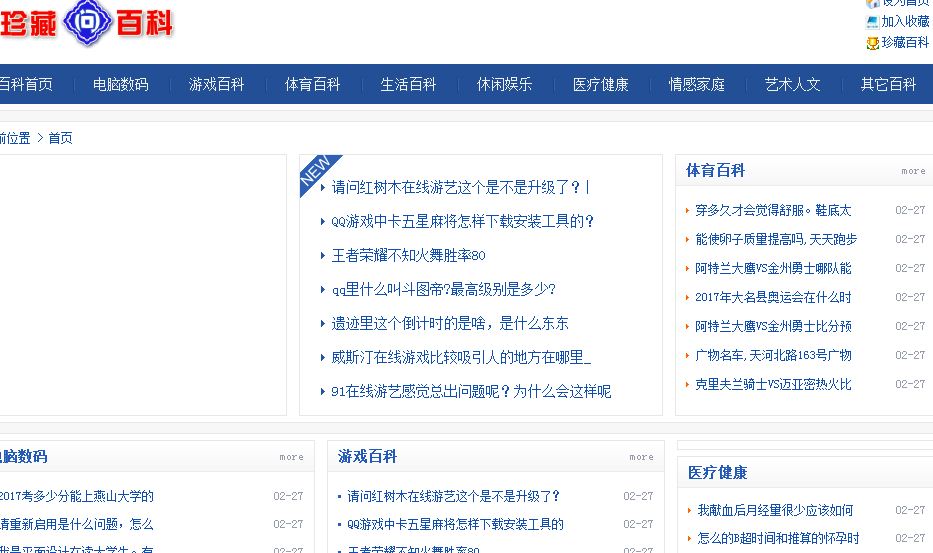
Task: Select 体育百科 in the navigation bar
Action: [x=312, y=85]
